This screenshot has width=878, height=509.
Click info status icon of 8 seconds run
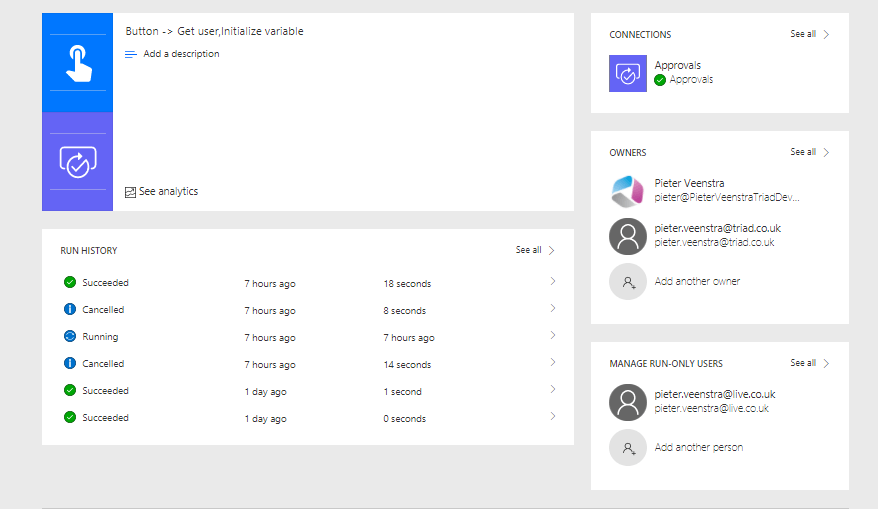point(70,309)
